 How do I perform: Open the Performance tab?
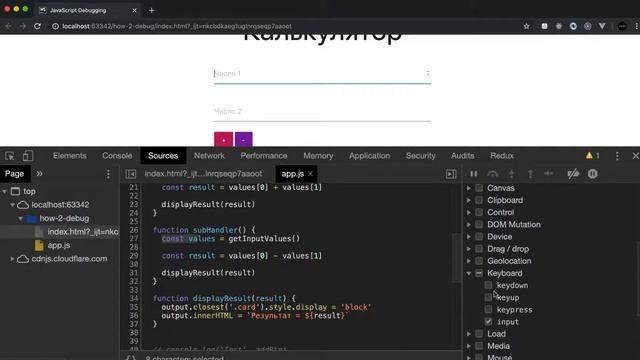pos(264,156)
